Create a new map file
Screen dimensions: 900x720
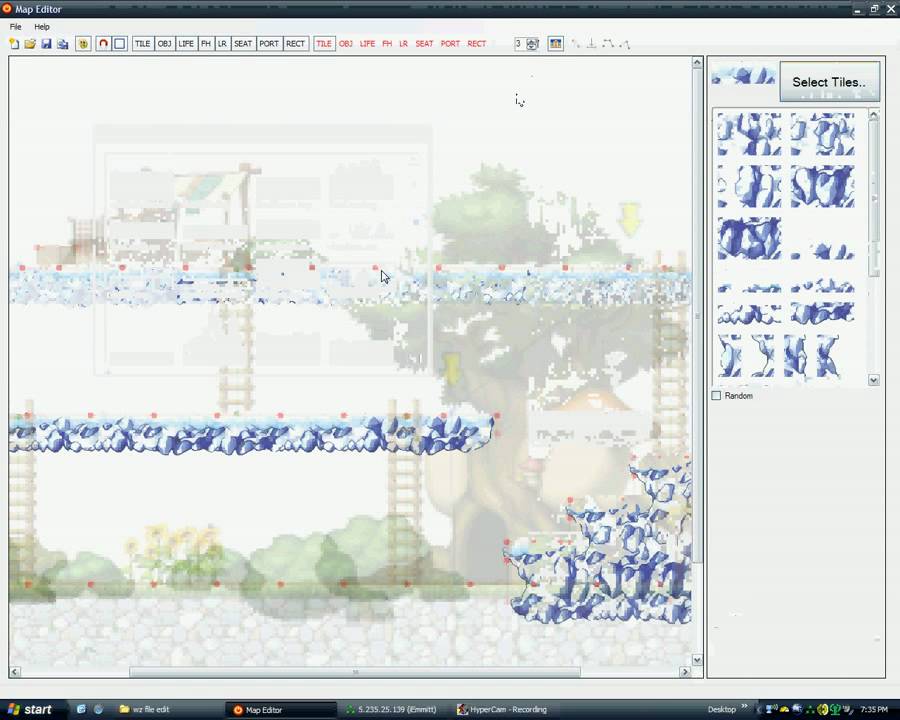[x=14, y=44]
